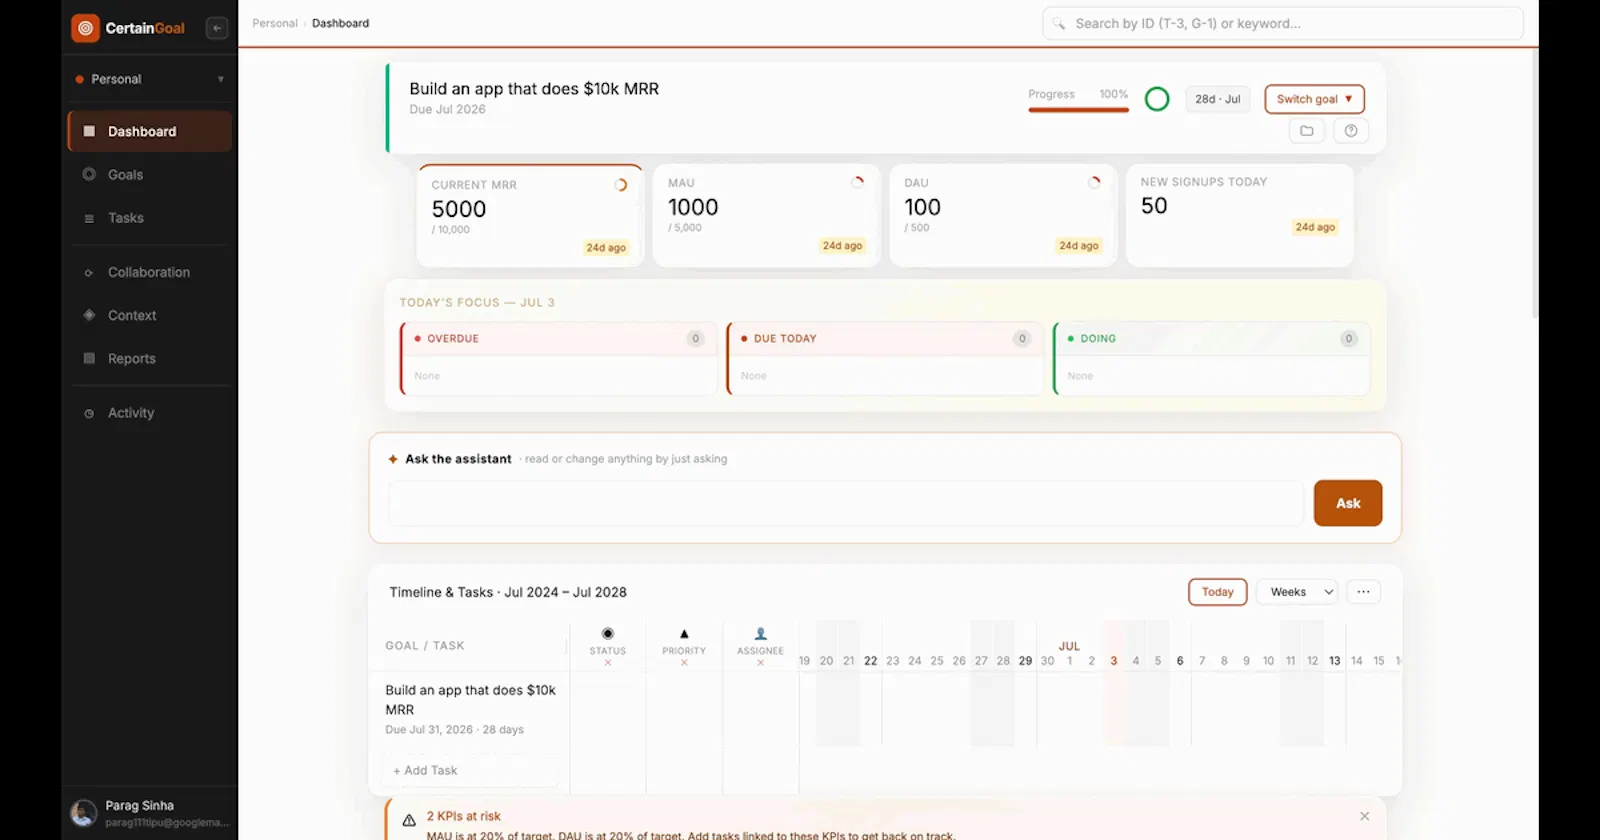Image resolution: width=1600 pixels, height=840 pixels.
Task: Click the Doing count badge
Action: click(x=1348, y=339)
